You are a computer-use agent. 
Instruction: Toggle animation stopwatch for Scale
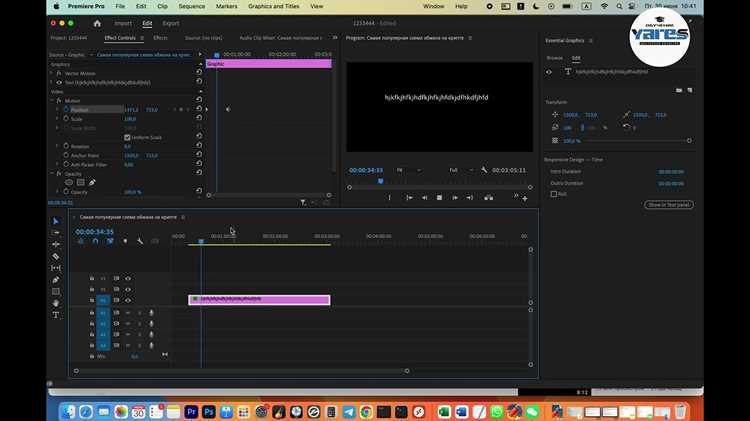66,119
